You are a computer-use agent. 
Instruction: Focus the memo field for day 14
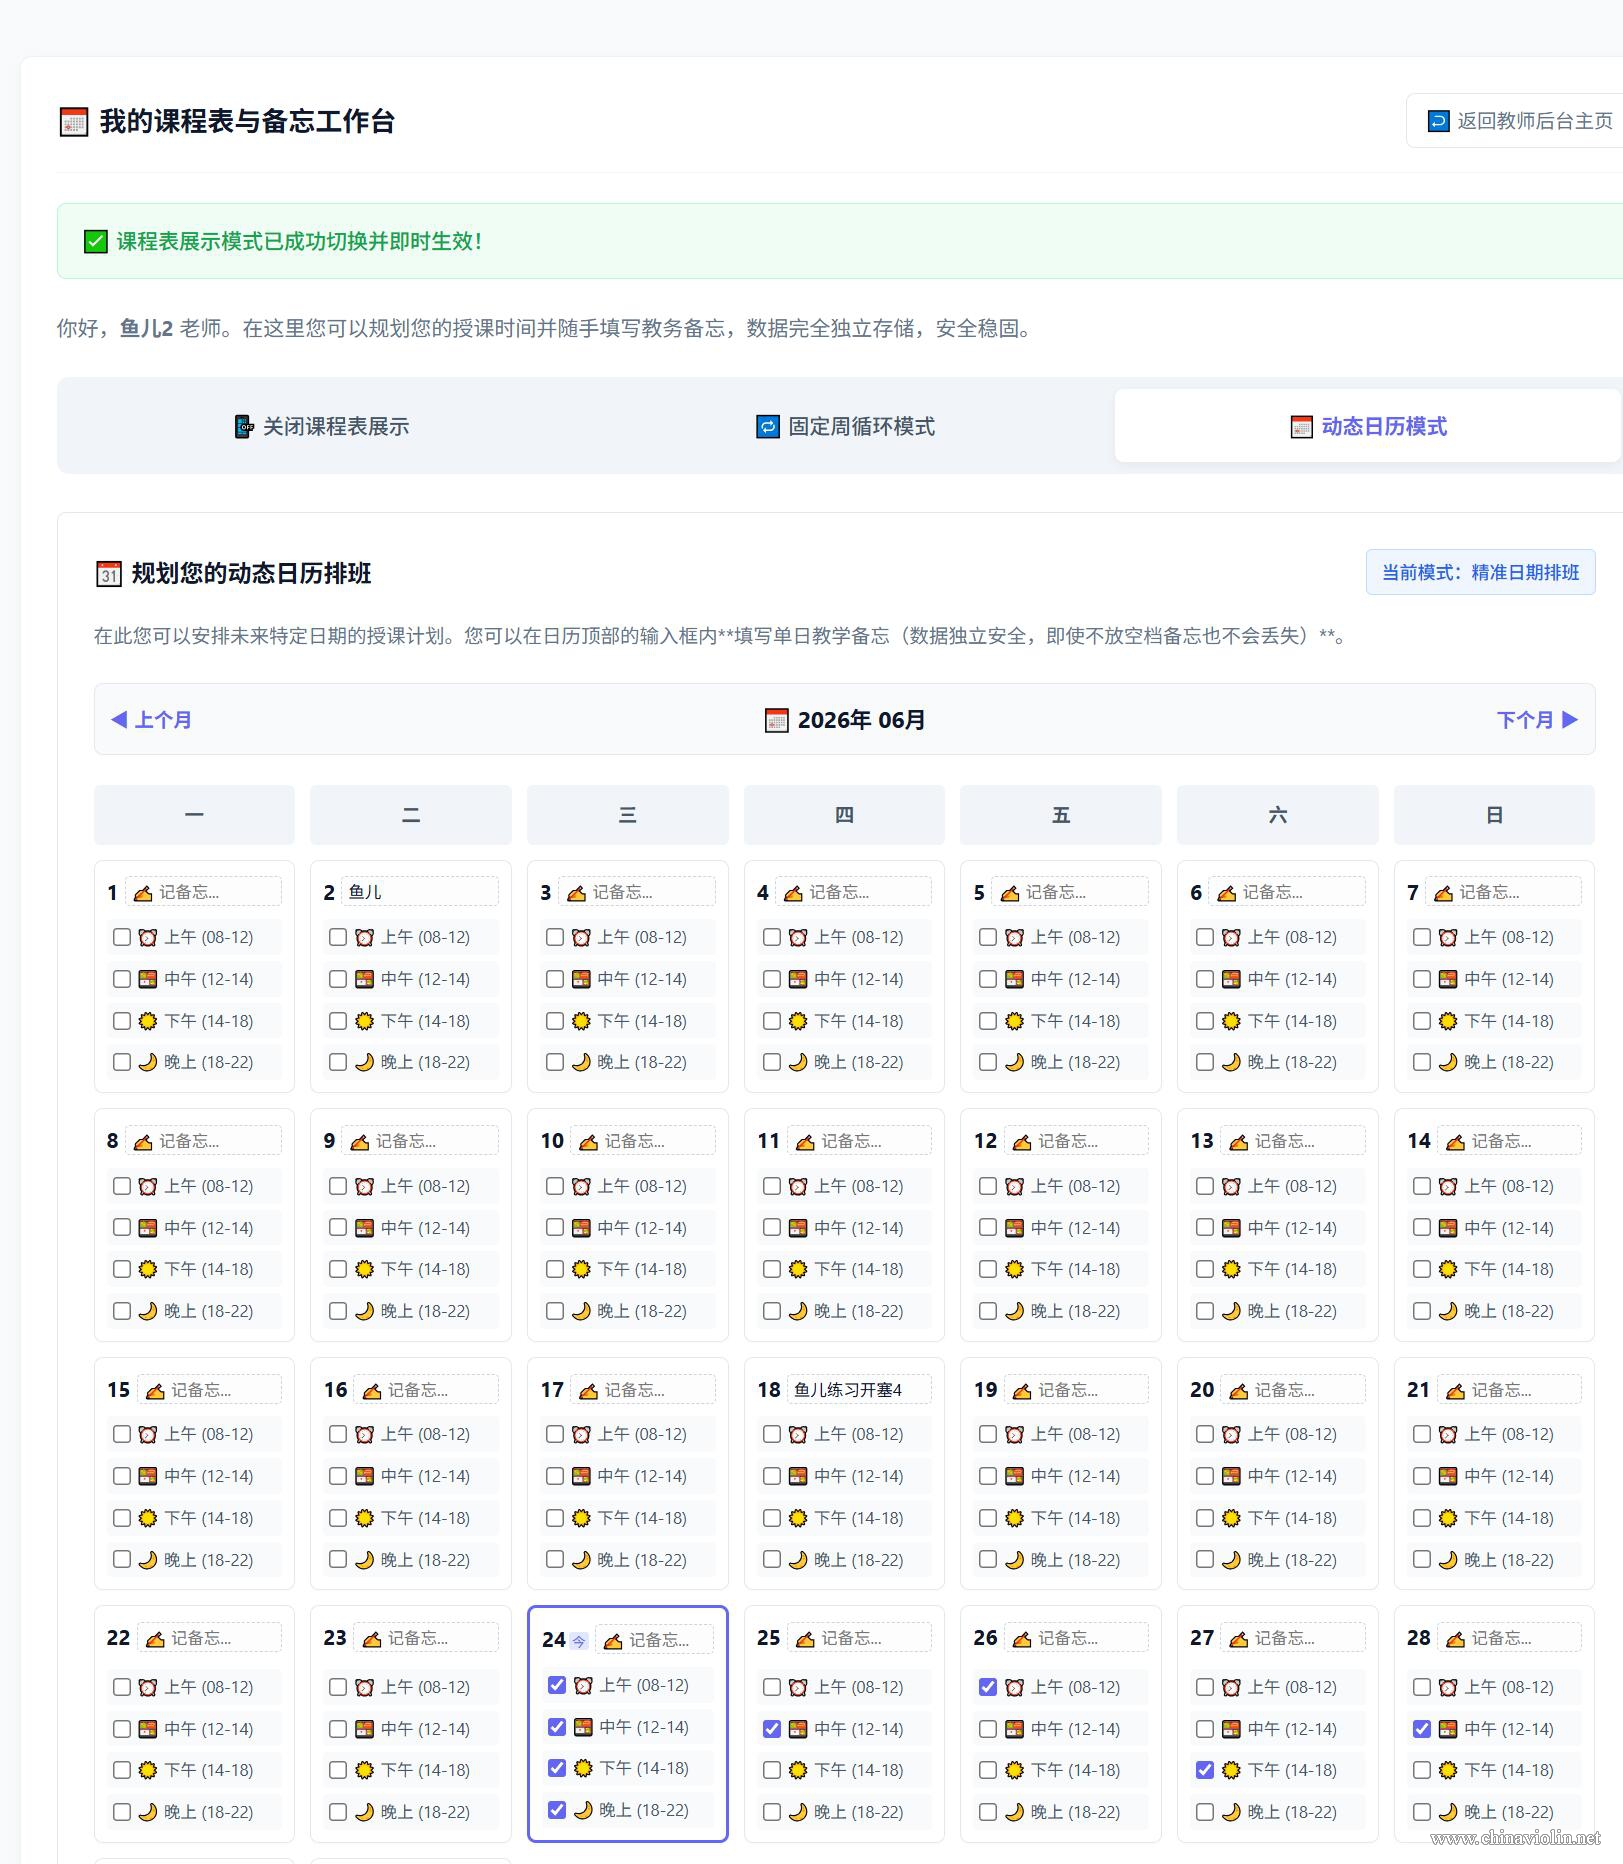point(1509,1141)
